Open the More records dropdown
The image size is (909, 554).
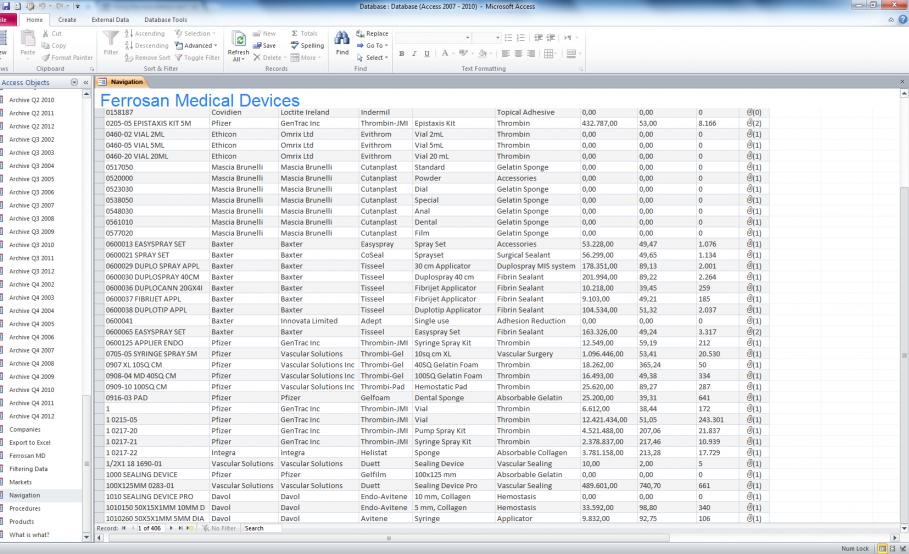[306, 58]
